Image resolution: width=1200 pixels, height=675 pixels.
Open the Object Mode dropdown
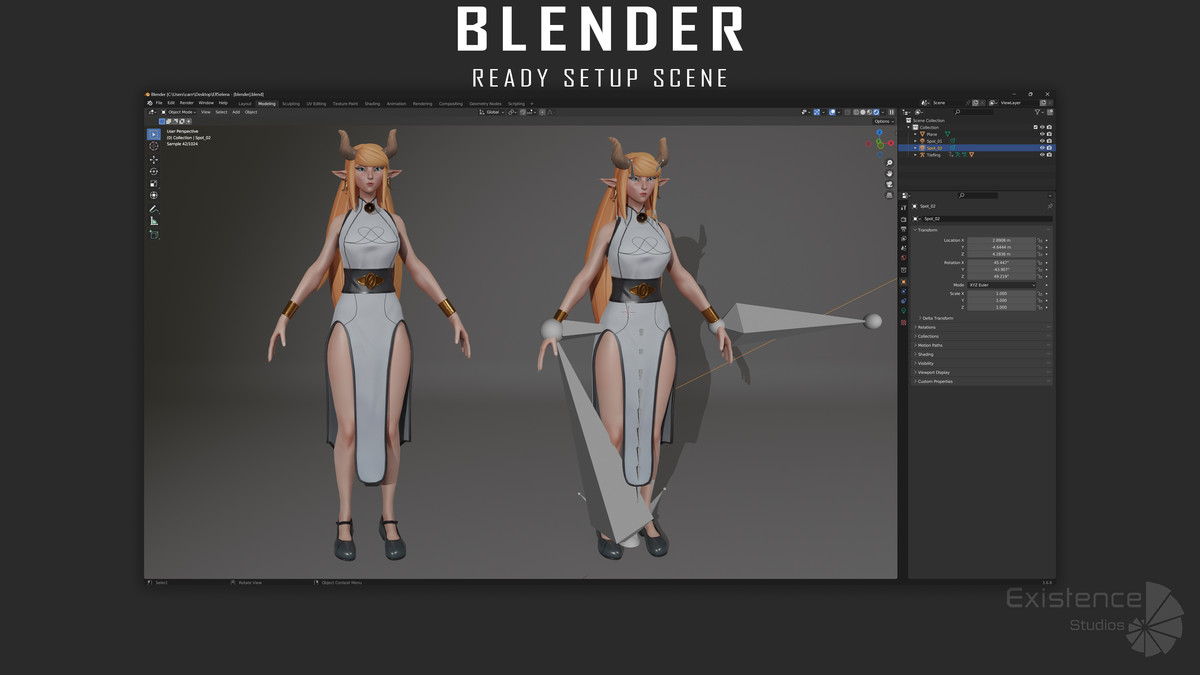click(x=179, y=112)
